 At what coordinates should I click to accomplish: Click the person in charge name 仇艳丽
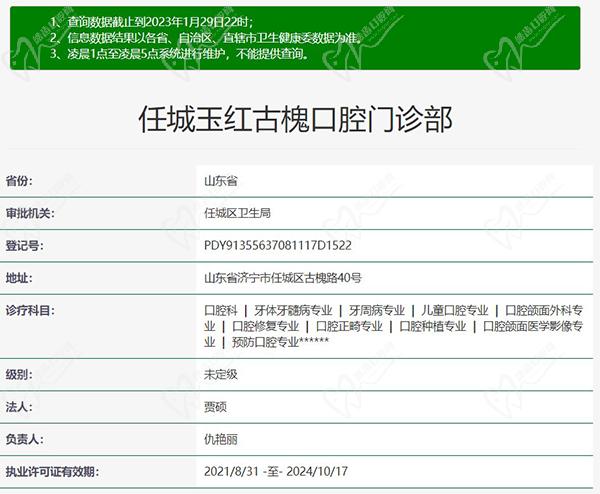(220, 439)
